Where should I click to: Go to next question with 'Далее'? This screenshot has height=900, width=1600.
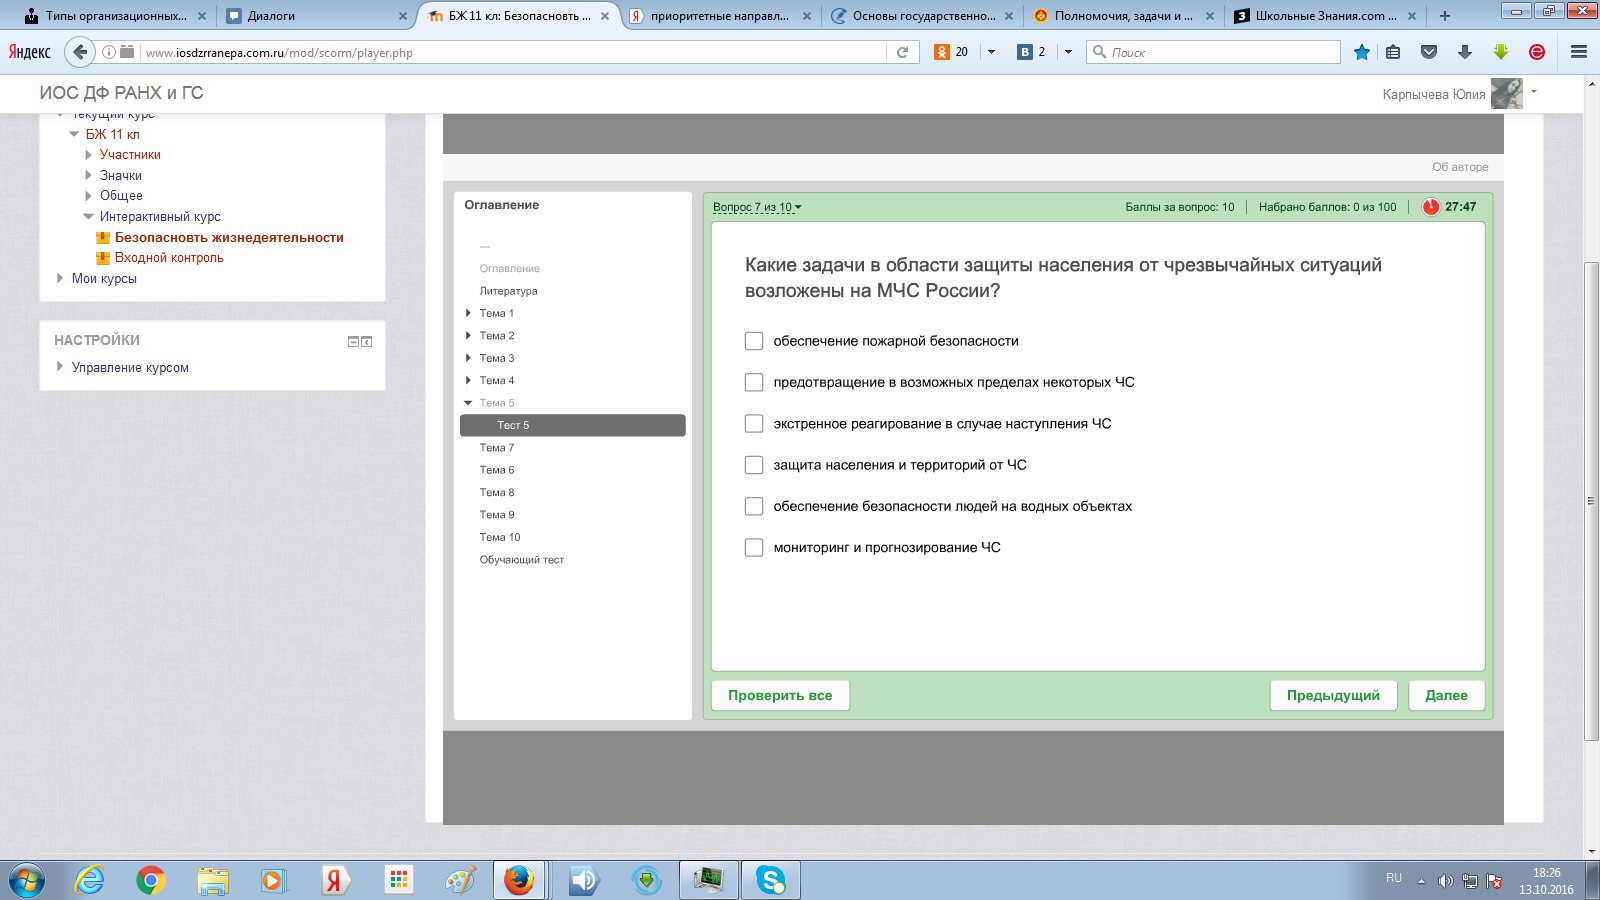pyautogui.click(x=1446, y=695)
